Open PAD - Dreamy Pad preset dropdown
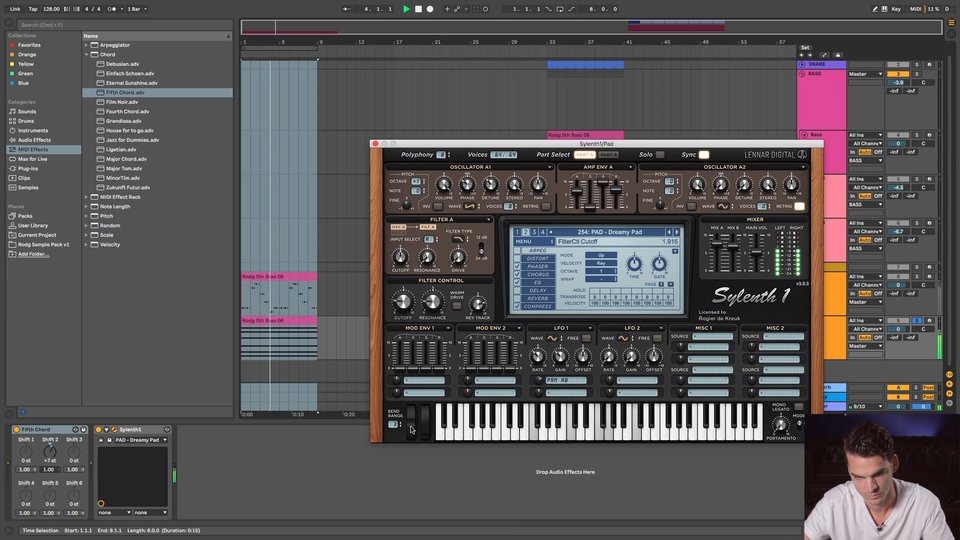The image size is (960, 540). click(x=141, y=440)
